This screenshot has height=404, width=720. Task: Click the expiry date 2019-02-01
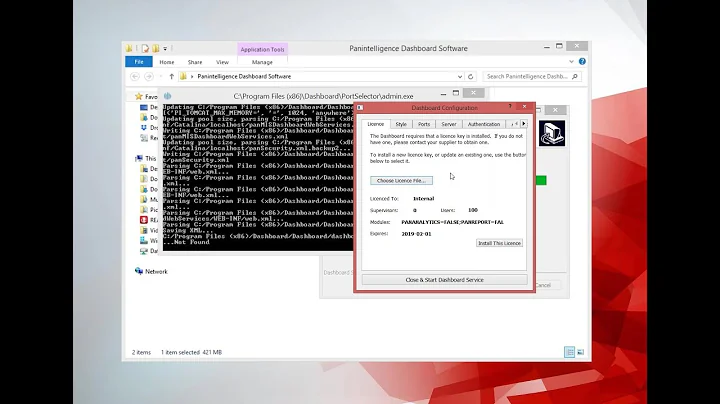[416, 234]
